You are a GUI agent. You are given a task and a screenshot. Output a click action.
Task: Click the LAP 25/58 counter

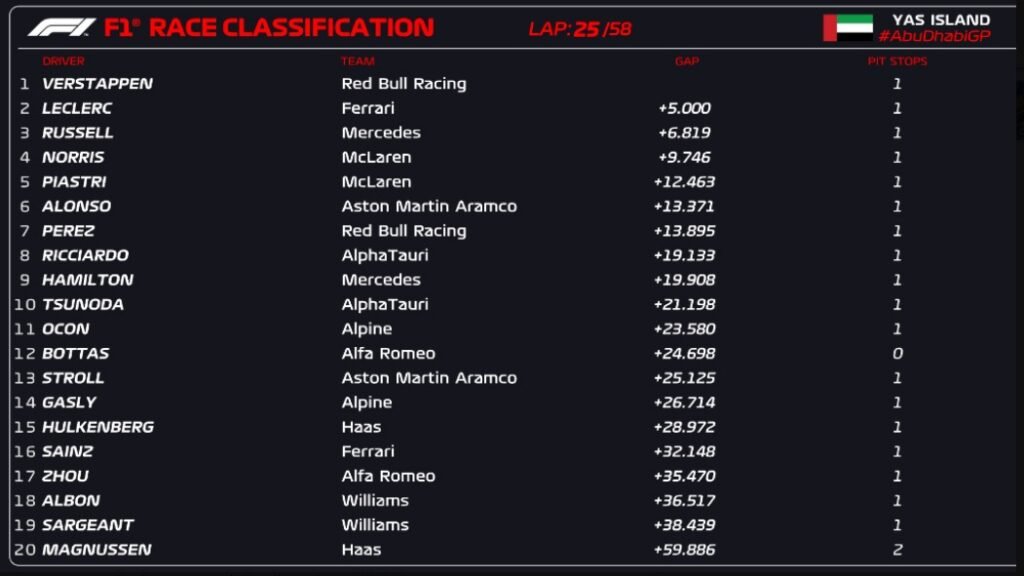pyautogui.click(x=580, y=29)
